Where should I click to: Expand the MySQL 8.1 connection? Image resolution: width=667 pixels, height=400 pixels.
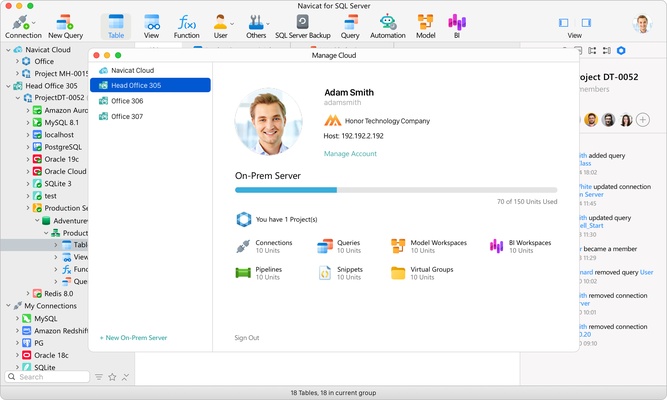tap(28, 123)
